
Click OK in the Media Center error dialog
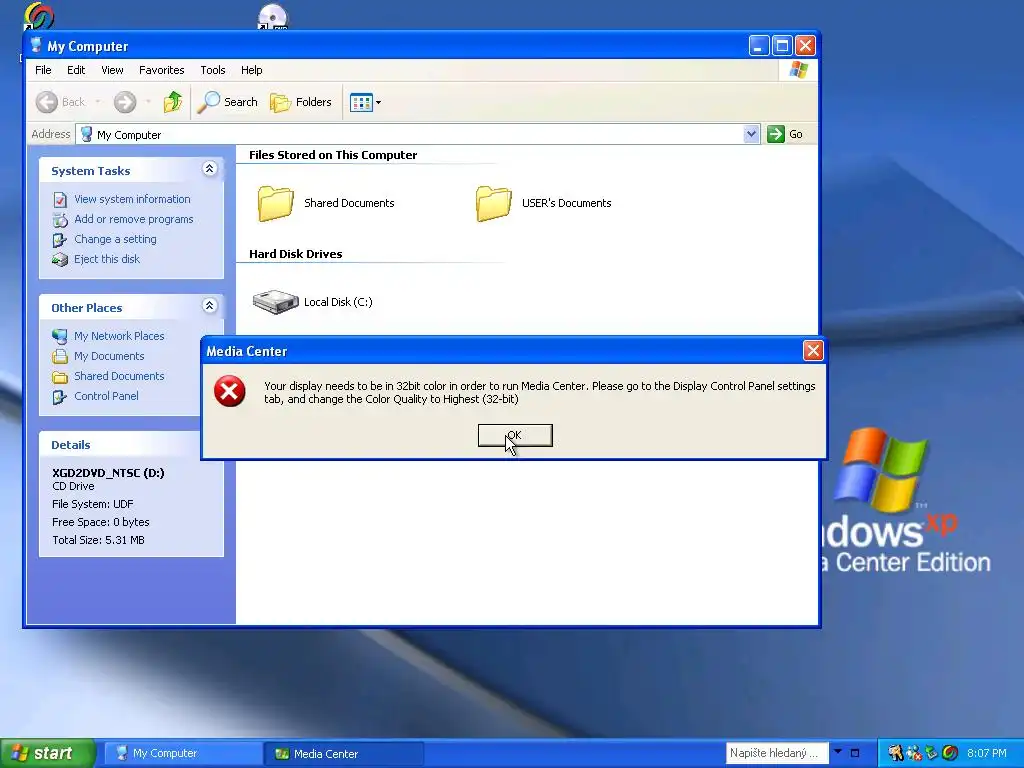(x=515, y=436)
